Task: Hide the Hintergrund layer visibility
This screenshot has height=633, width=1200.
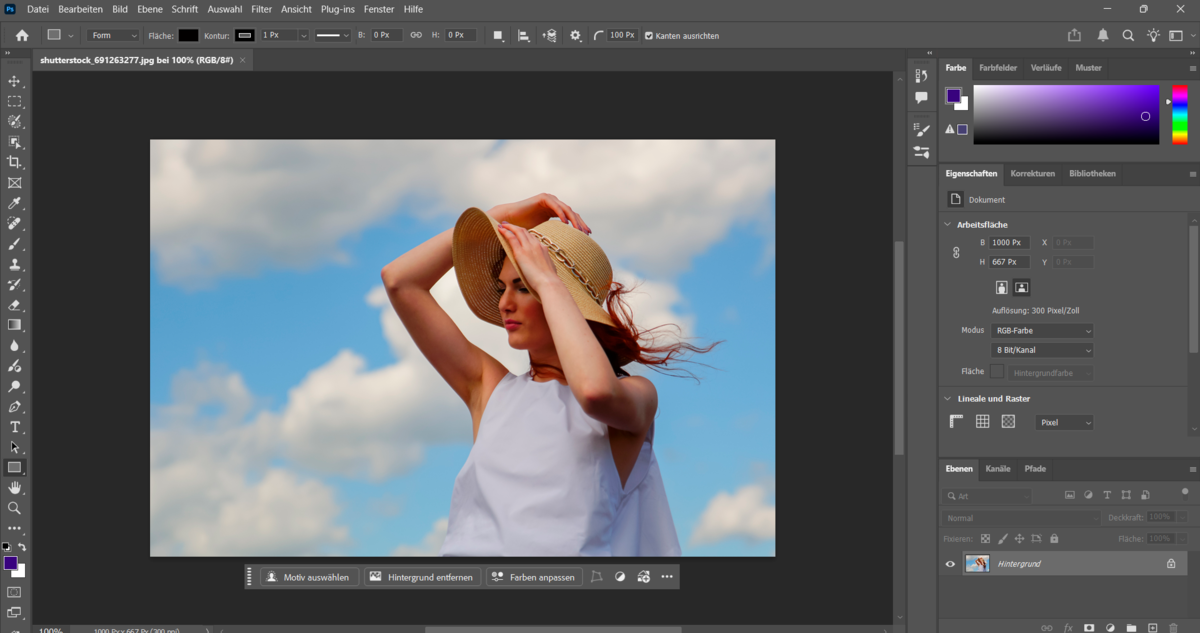Action: pyautogui.click(x=950, y=564)
